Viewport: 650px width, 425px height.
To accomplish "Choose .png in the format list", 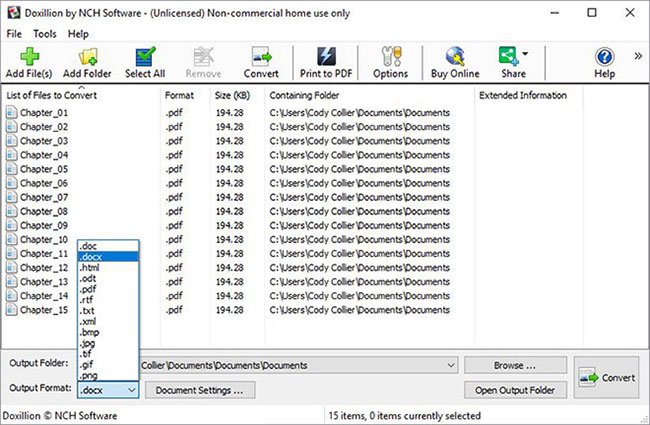I will point(108,375).
